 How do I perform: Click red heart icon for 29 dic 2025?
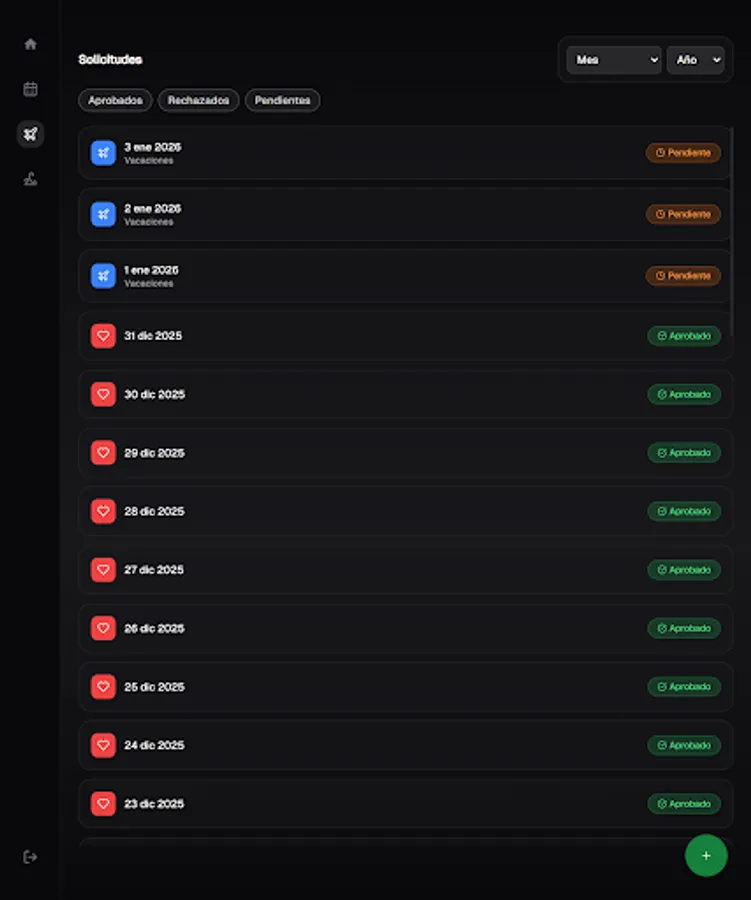click(103, 453)
